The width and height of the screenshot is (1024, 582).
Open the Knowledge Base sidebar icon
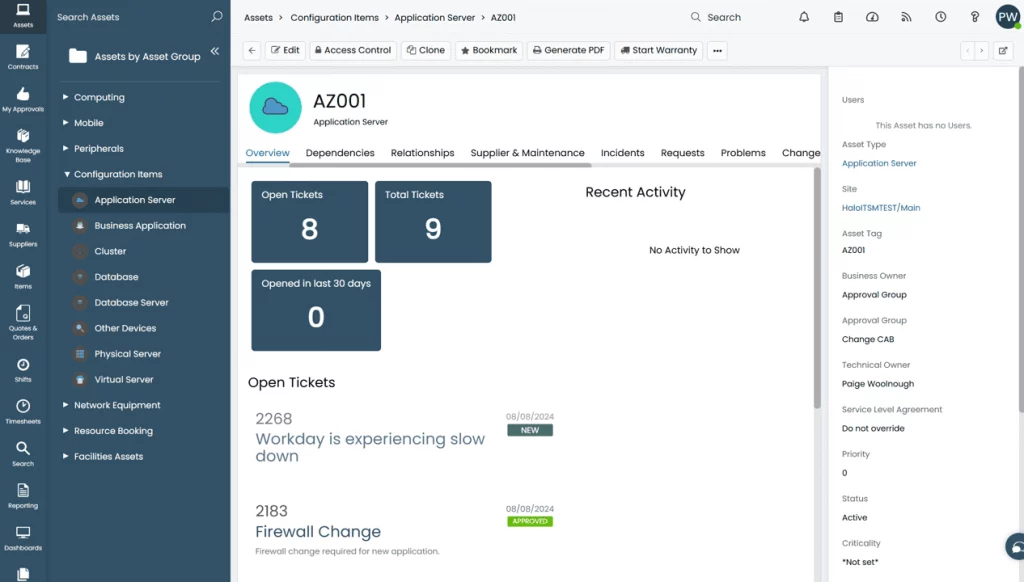tap(22, 143)
